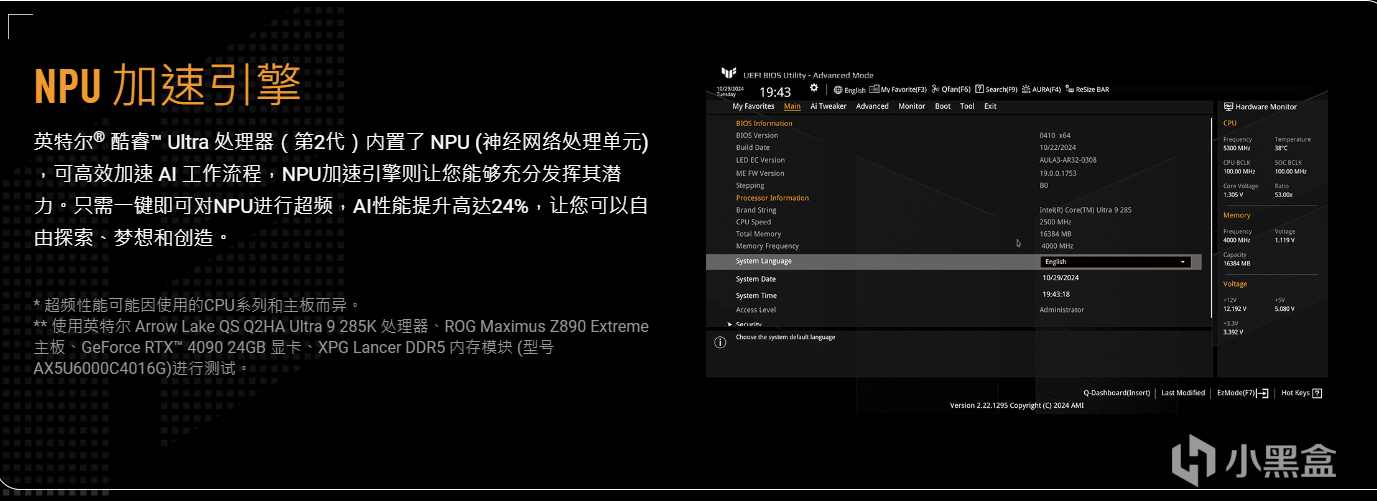Click the LED EC Version value AULA3-AR32-0308
The image size is (1377, 501).
click(x=1068, y=160)
